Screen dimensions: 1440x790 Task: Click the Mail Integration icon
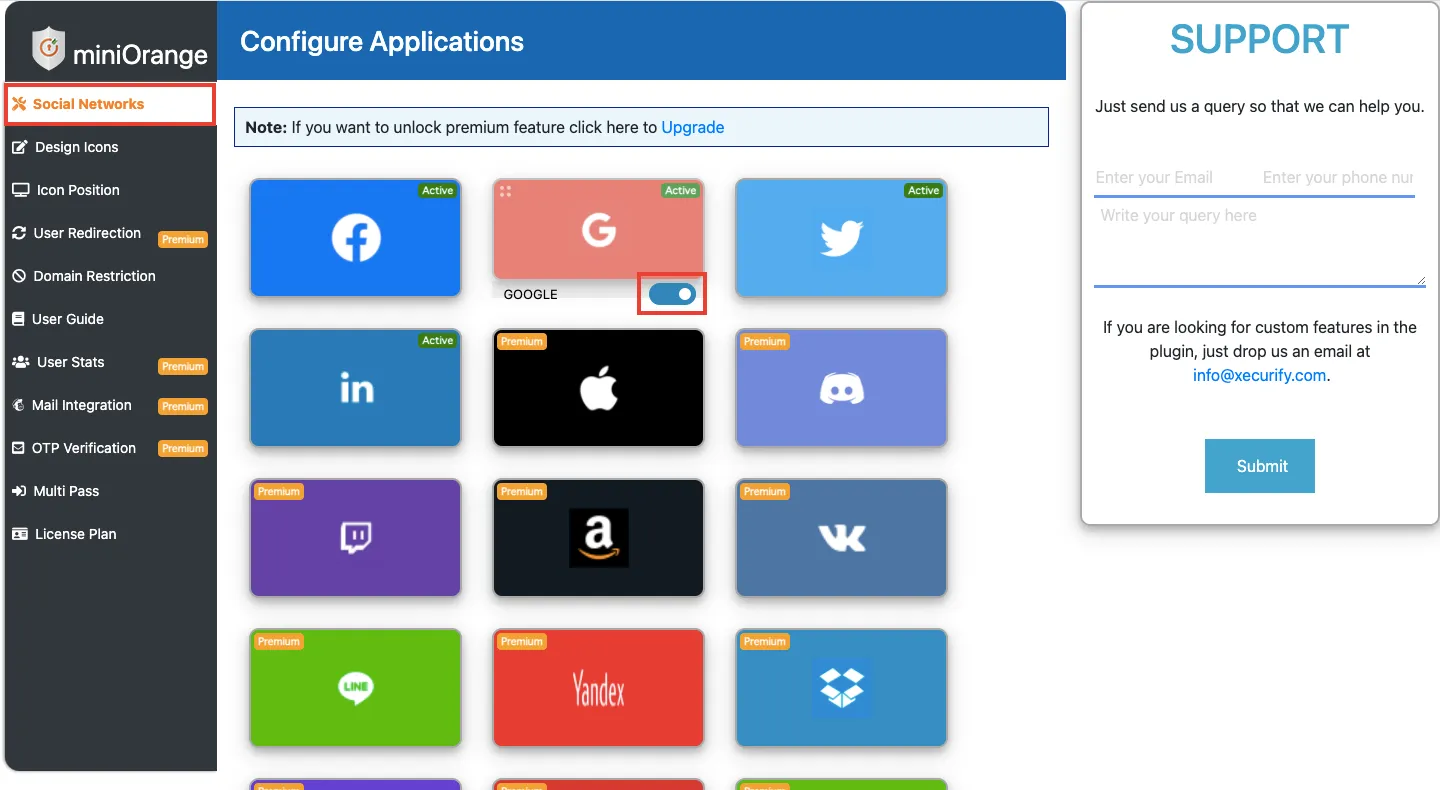[18, 405]
